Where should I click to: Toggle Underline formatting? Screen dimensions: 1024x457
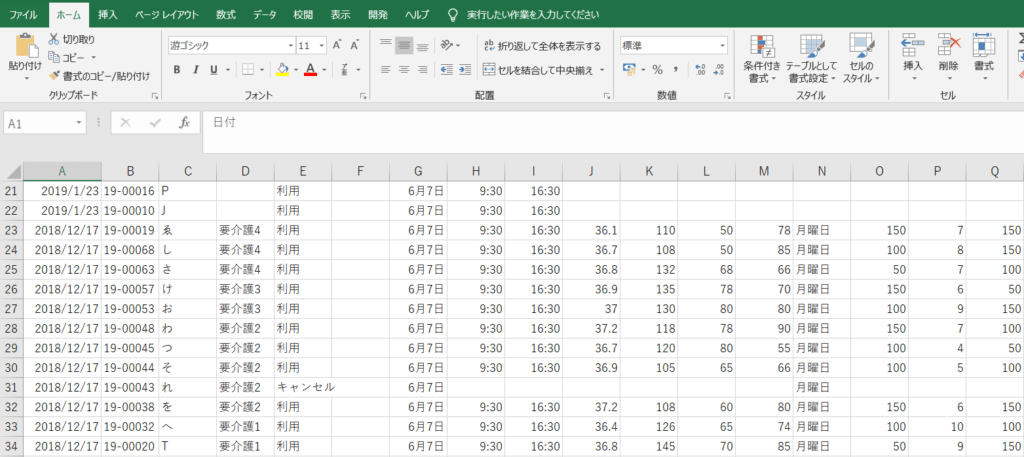point(213,69)
